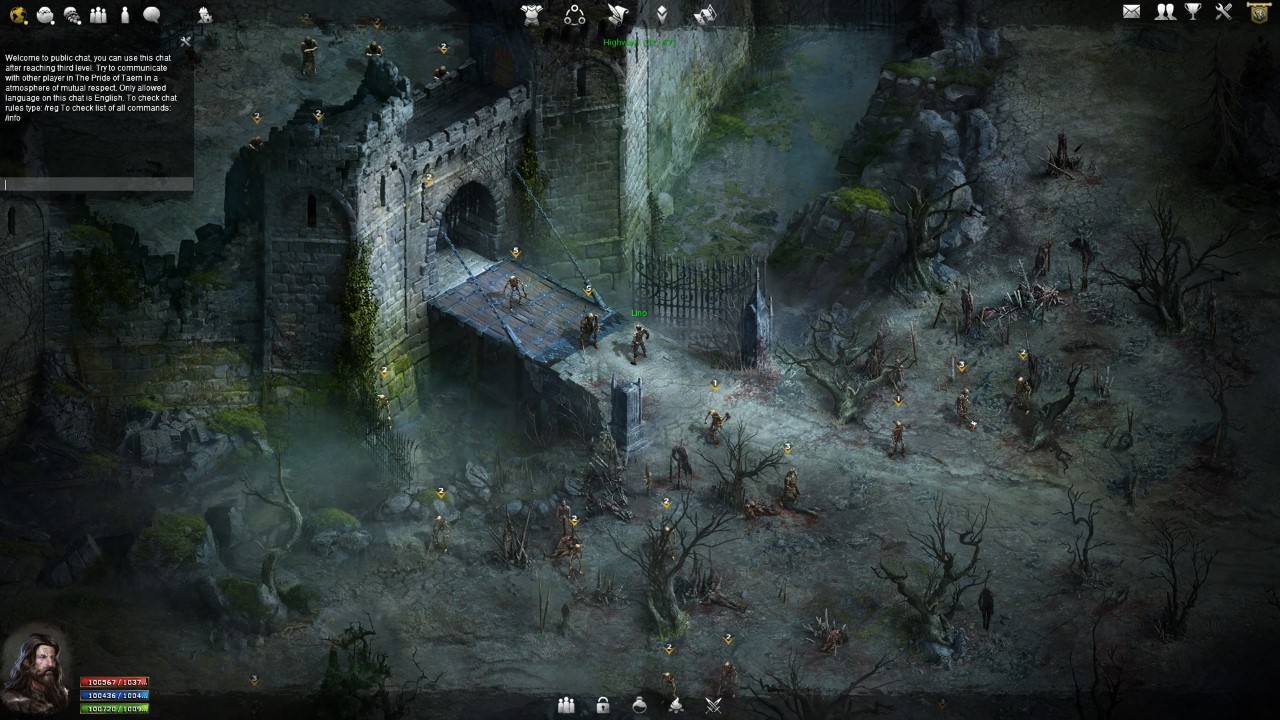The image size is (1280, 720).
Task: Collapse the public chat welcome panel
Action: (x=185, y=42)
